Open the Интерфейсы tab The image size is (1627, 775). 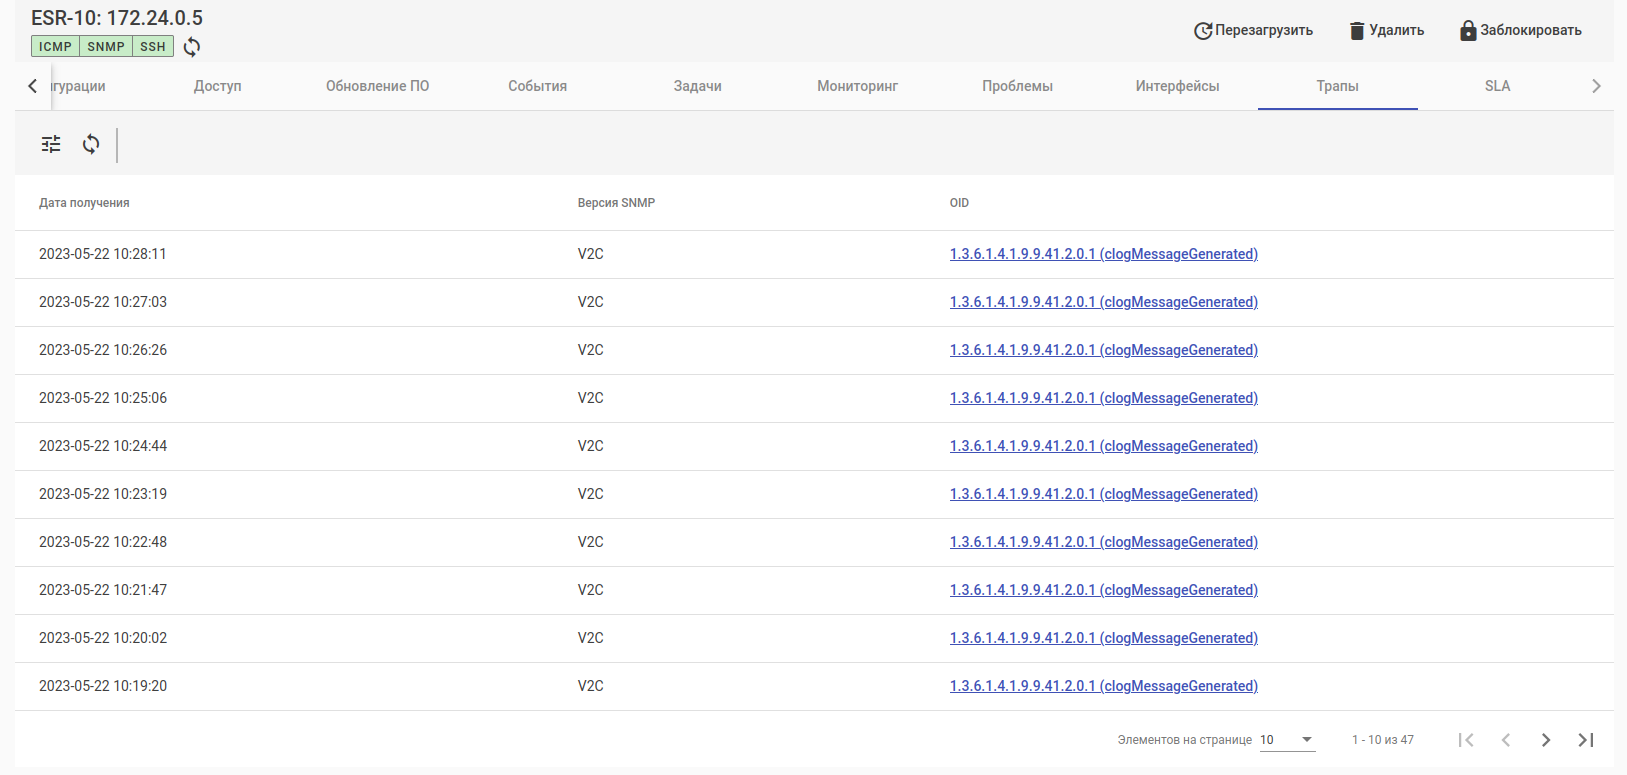[1177, 86]
